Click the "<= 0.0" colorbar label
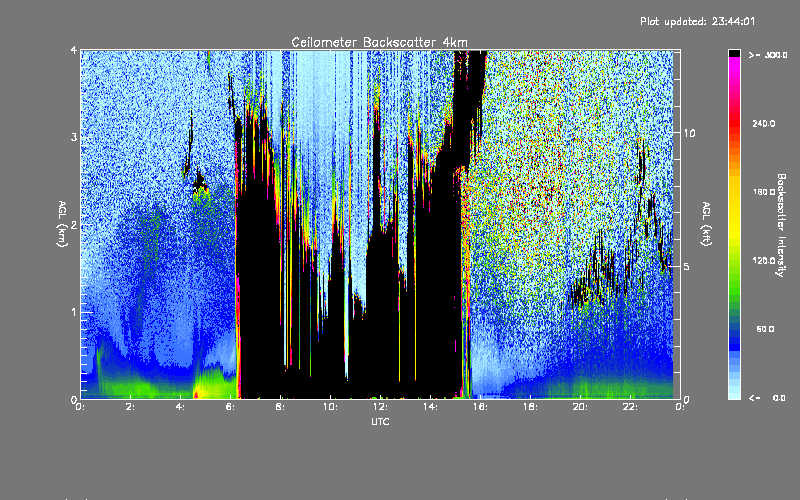This screenshot has height=500, width=800. (x=768, y=398)
